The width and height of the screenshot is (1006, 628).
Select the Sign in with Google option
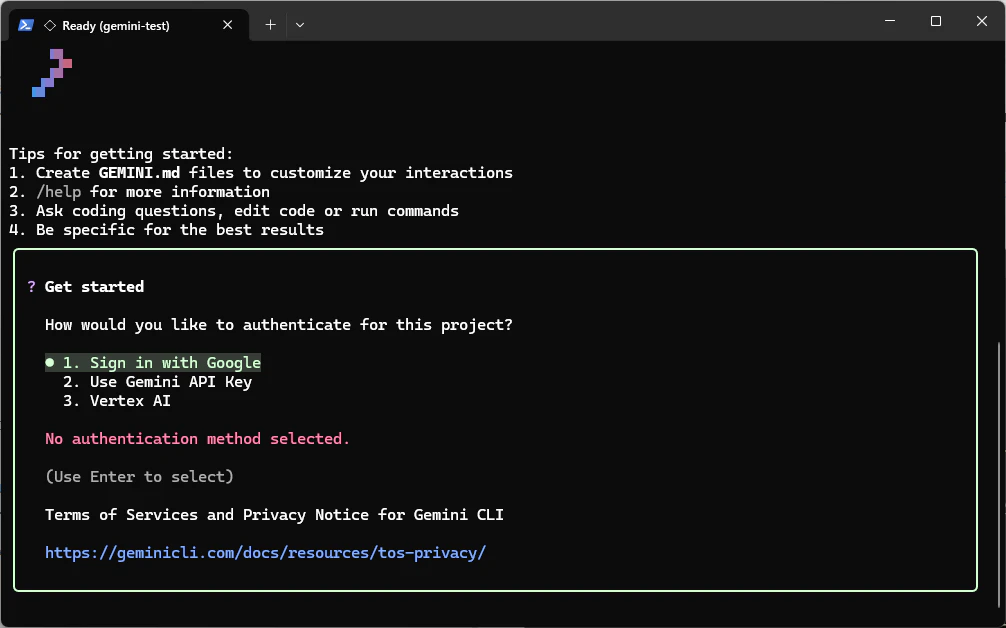[153, 362]
